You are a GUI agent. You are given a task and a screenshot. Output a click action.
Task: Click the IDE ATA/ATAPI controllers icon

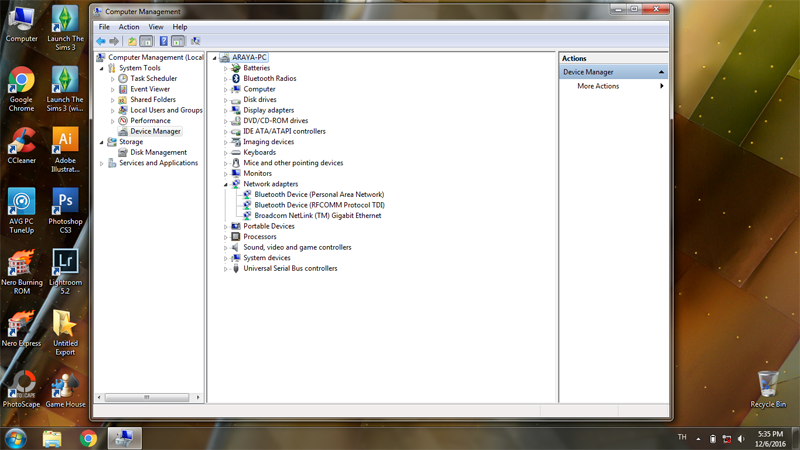pyautogui.click(x=236, y=132)
